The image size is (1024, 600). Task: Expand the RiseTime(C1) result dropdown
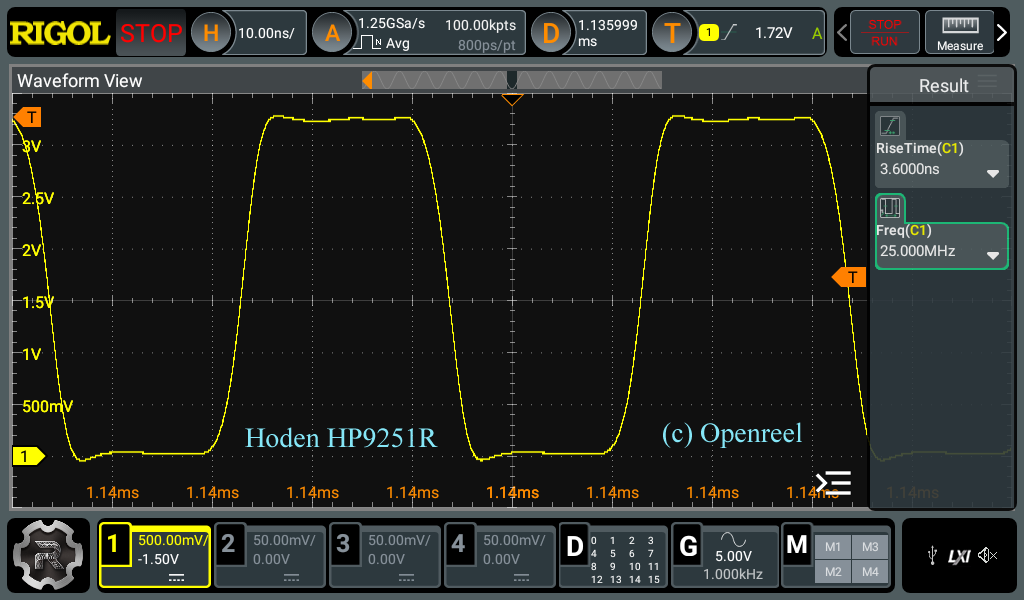tap(993, 174)
